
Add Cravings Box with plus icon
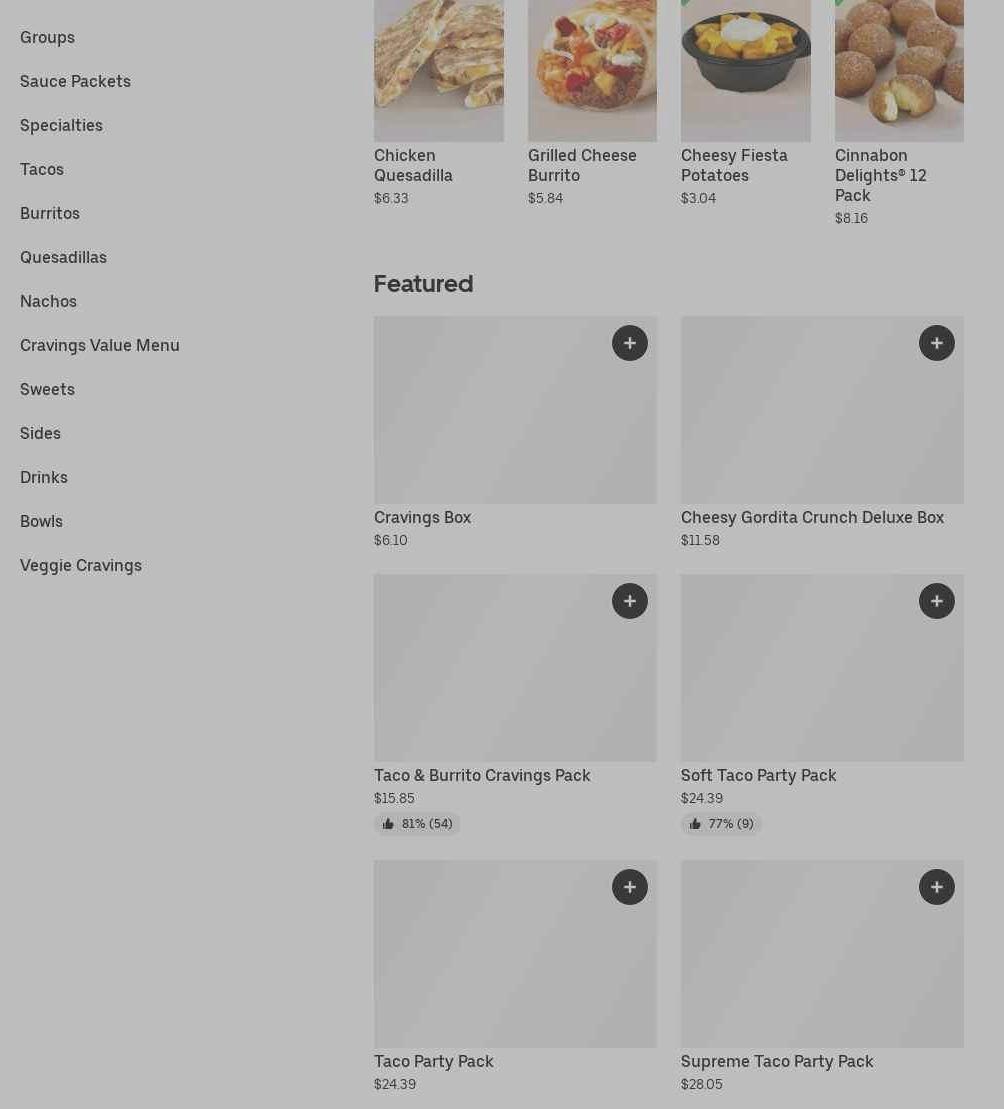coord(629,343)
